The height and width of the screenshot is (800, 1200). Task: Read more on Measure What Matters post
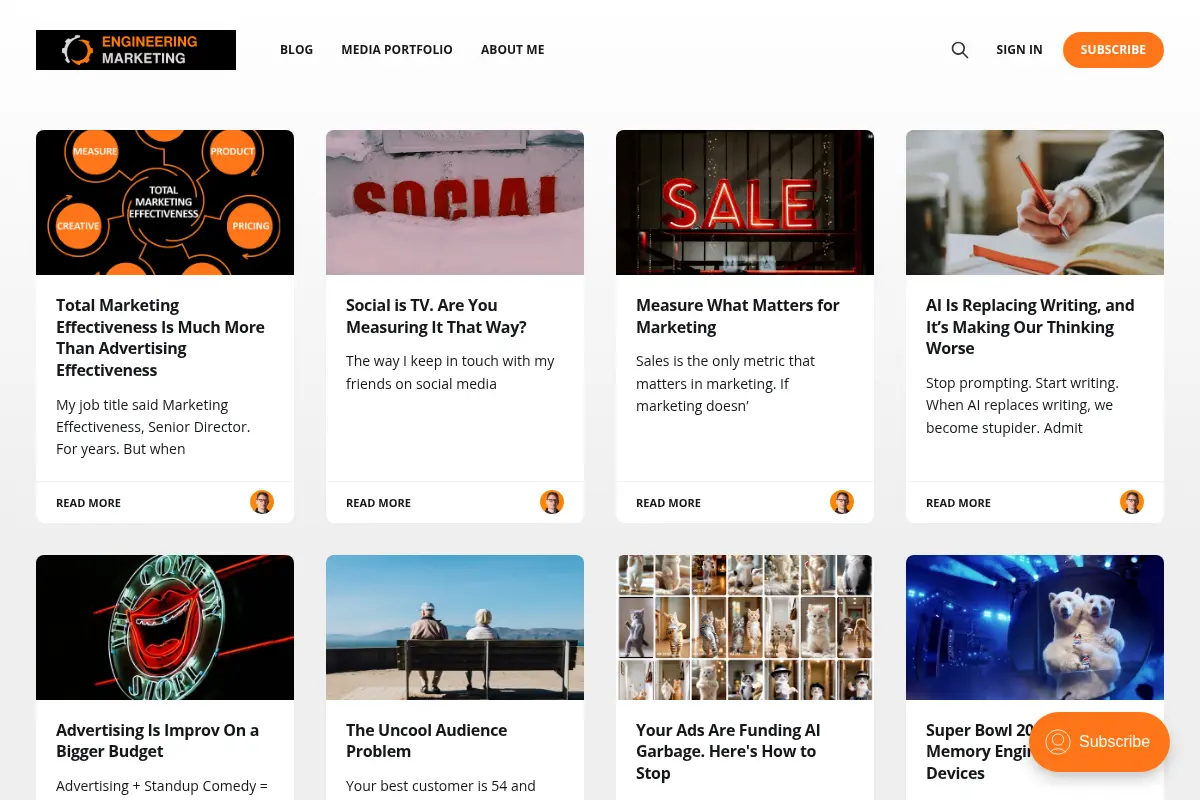pyautogui.click(x=668, y=503)
